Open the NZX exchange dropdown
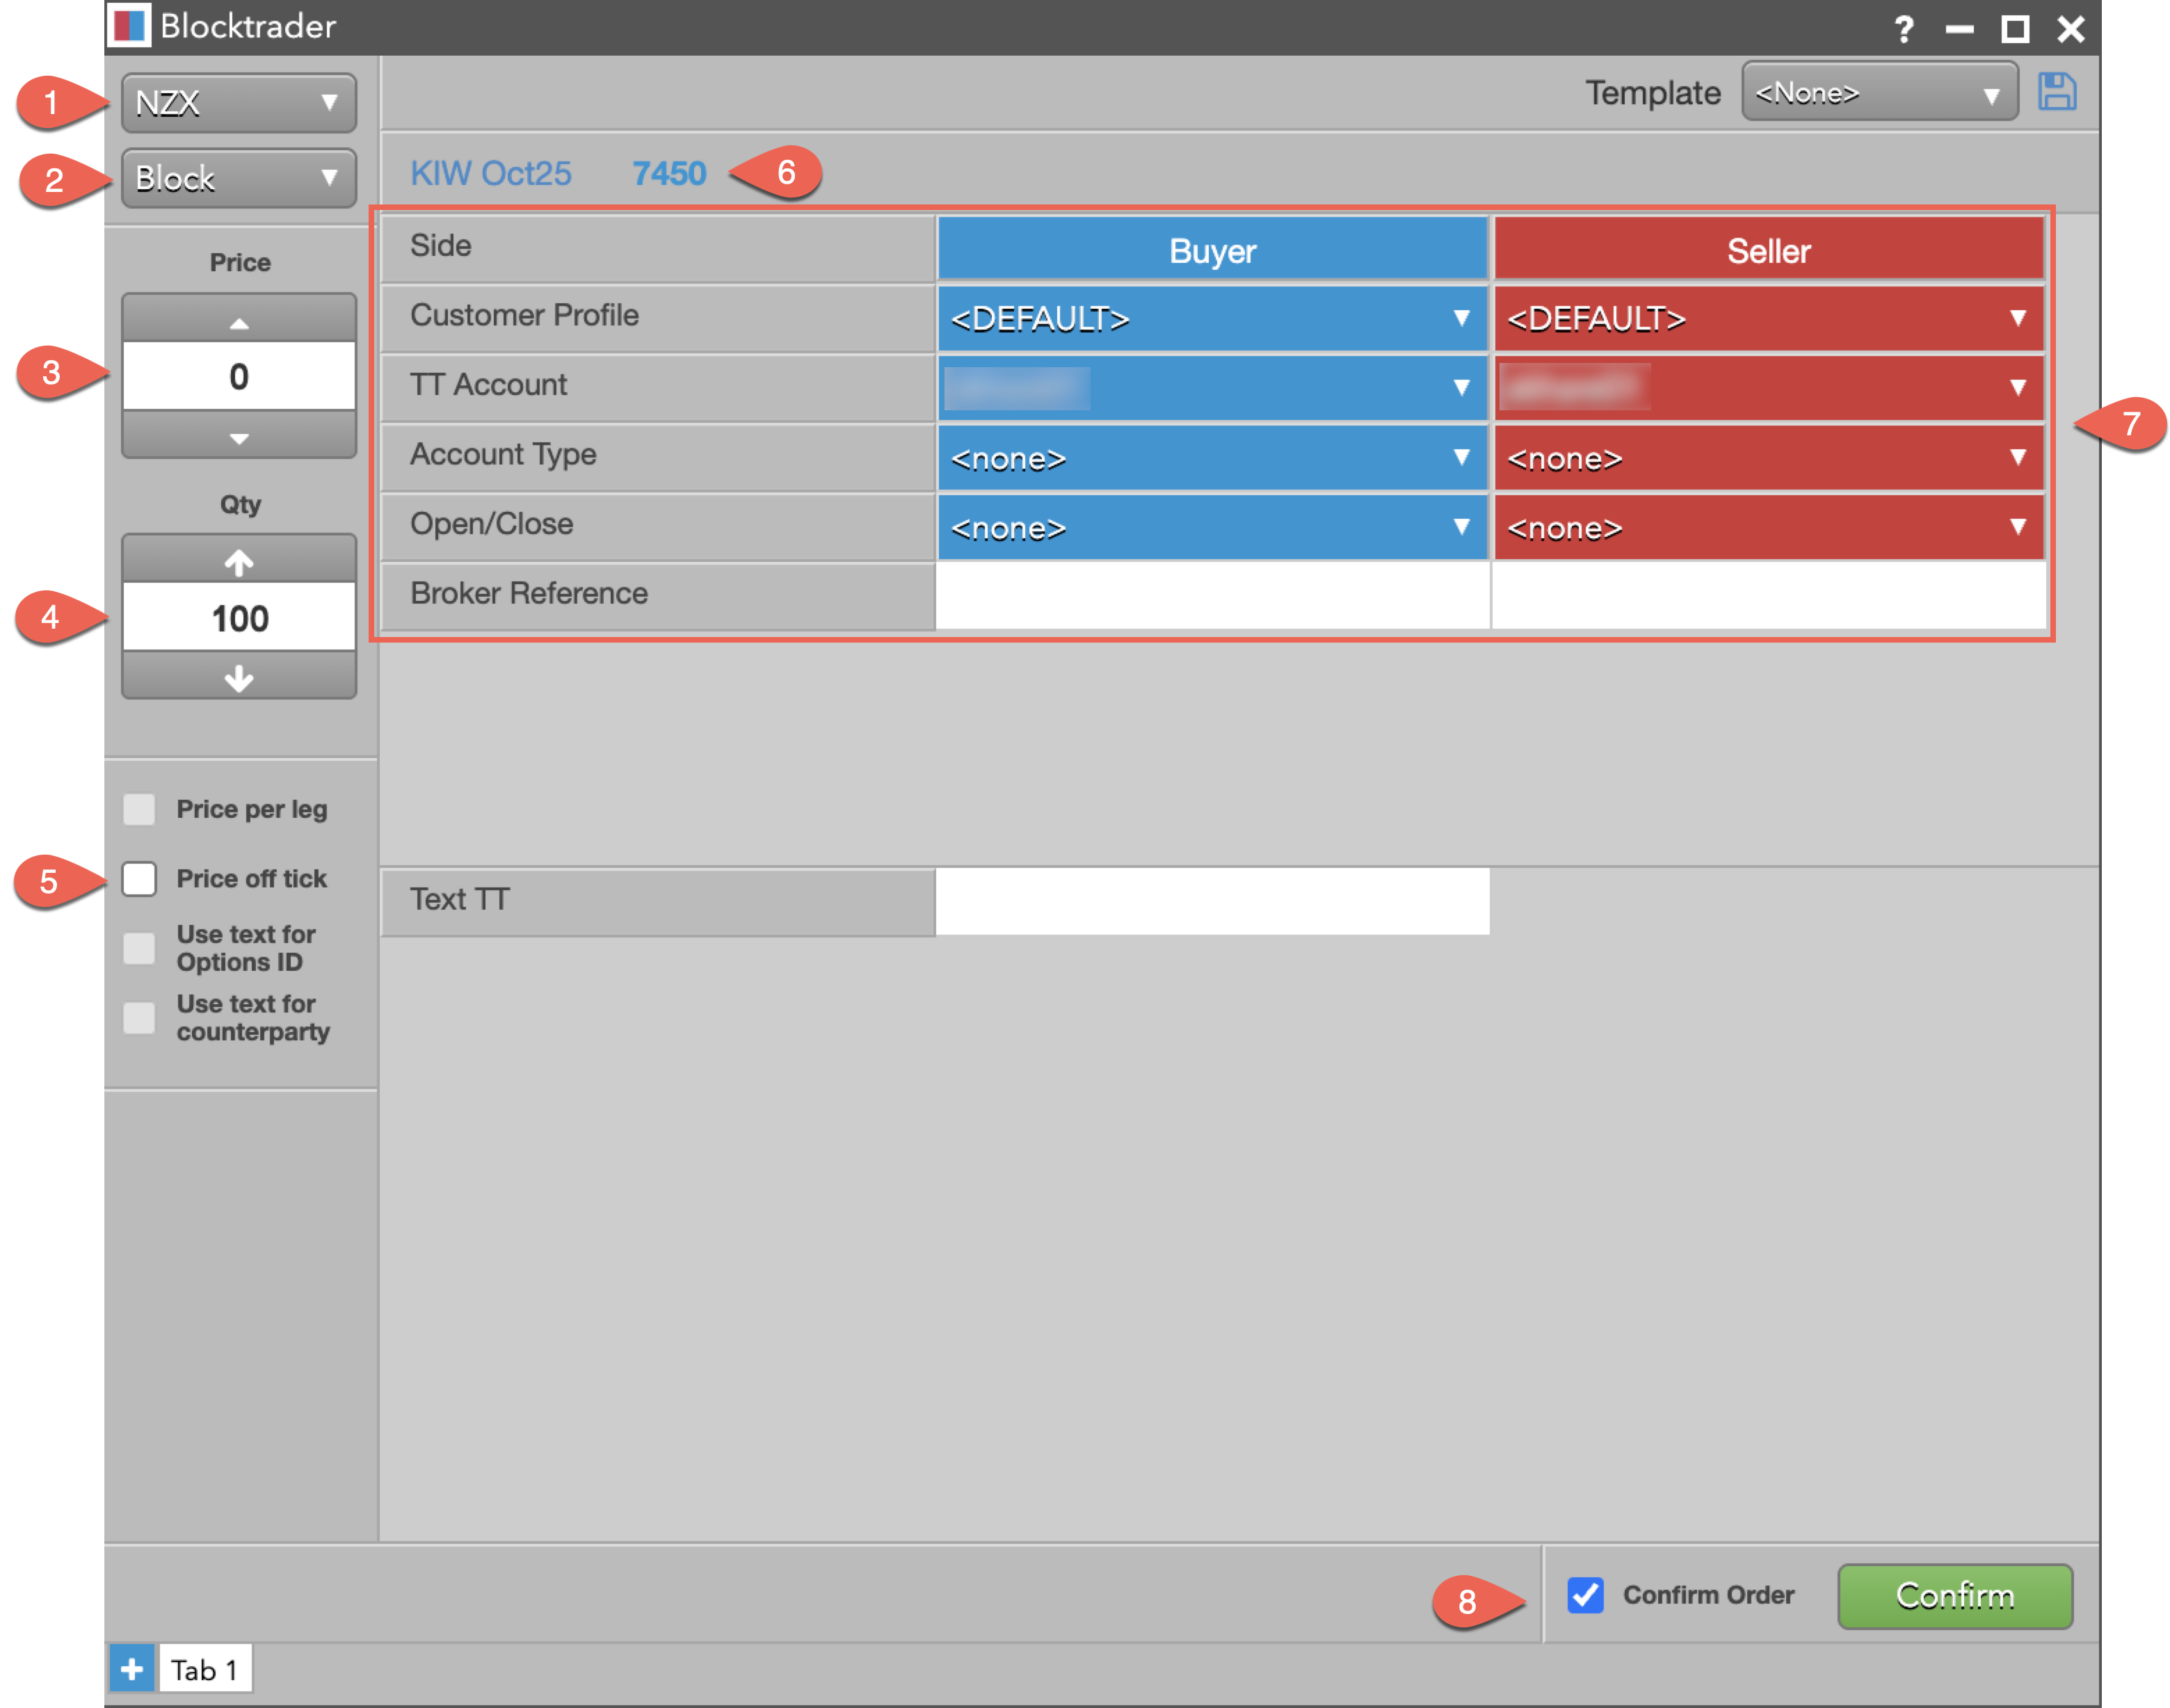This screenshot has width=2170, height=1708. tap(239, 102)
